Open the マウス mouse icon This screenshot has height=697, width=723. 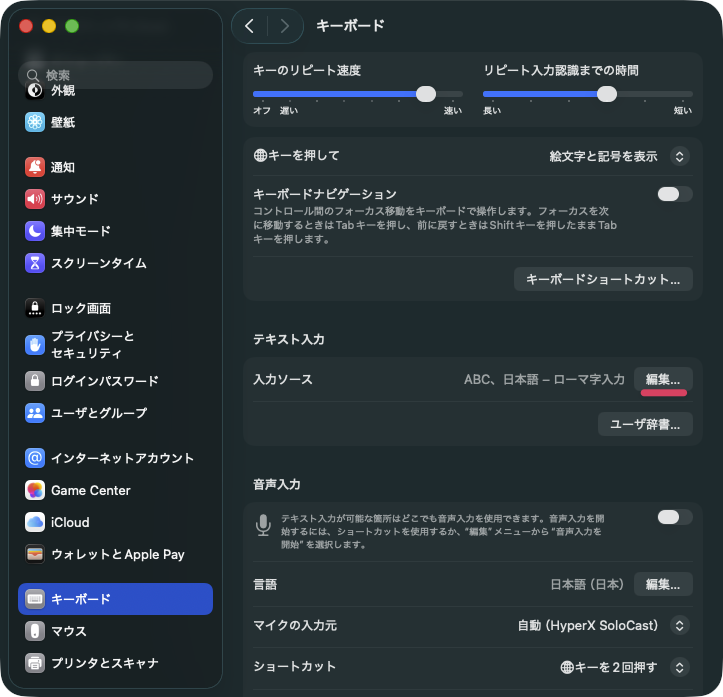35,631
